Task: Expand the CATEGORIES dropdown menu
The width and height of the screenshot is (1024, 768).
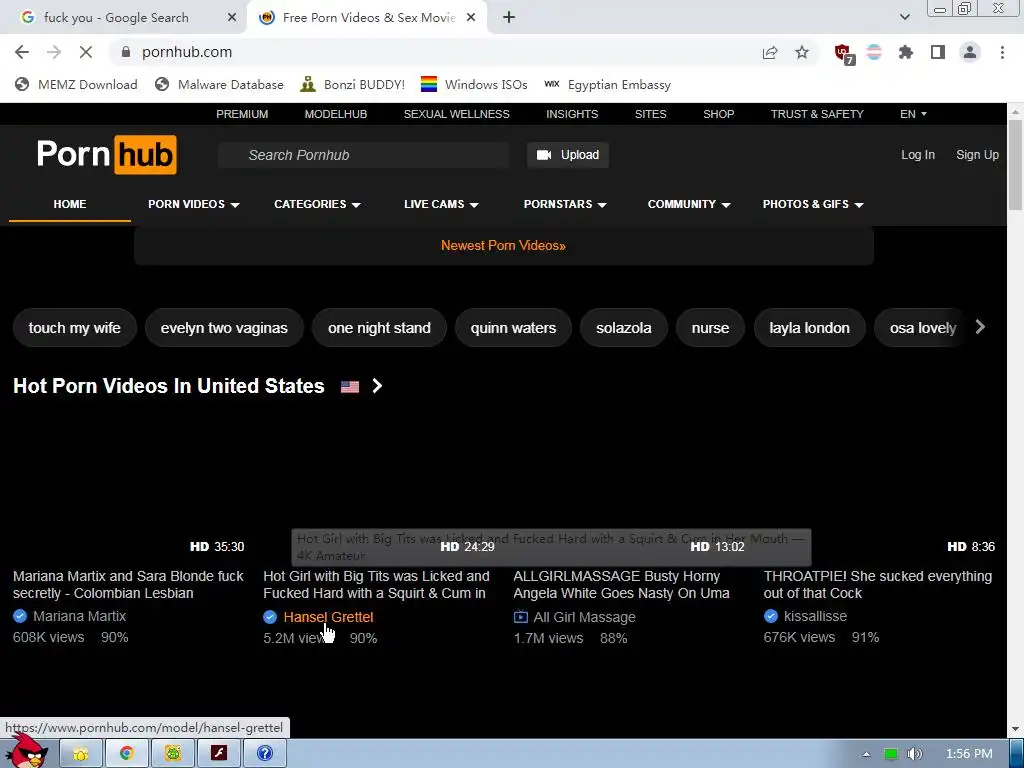Action: click(x=317, y=204)
